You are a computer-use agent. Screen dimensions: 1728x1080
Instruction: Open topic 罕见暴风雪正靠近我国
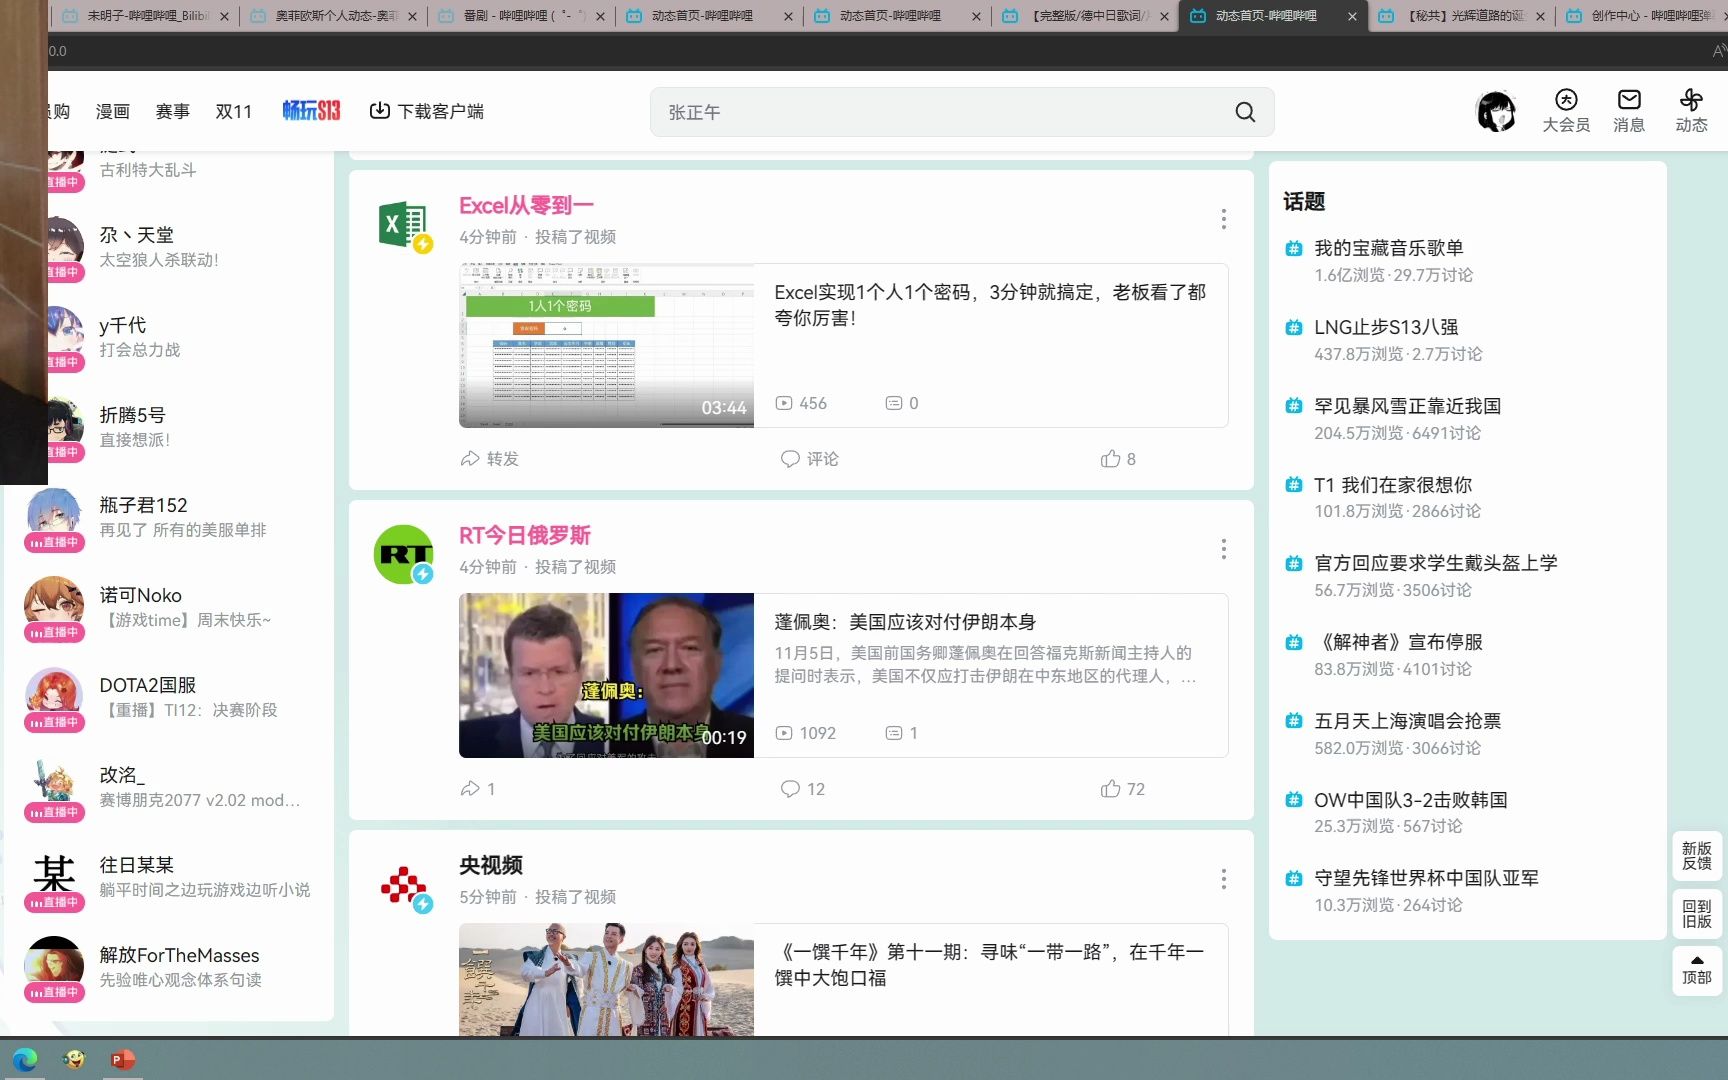(1407, 406)
